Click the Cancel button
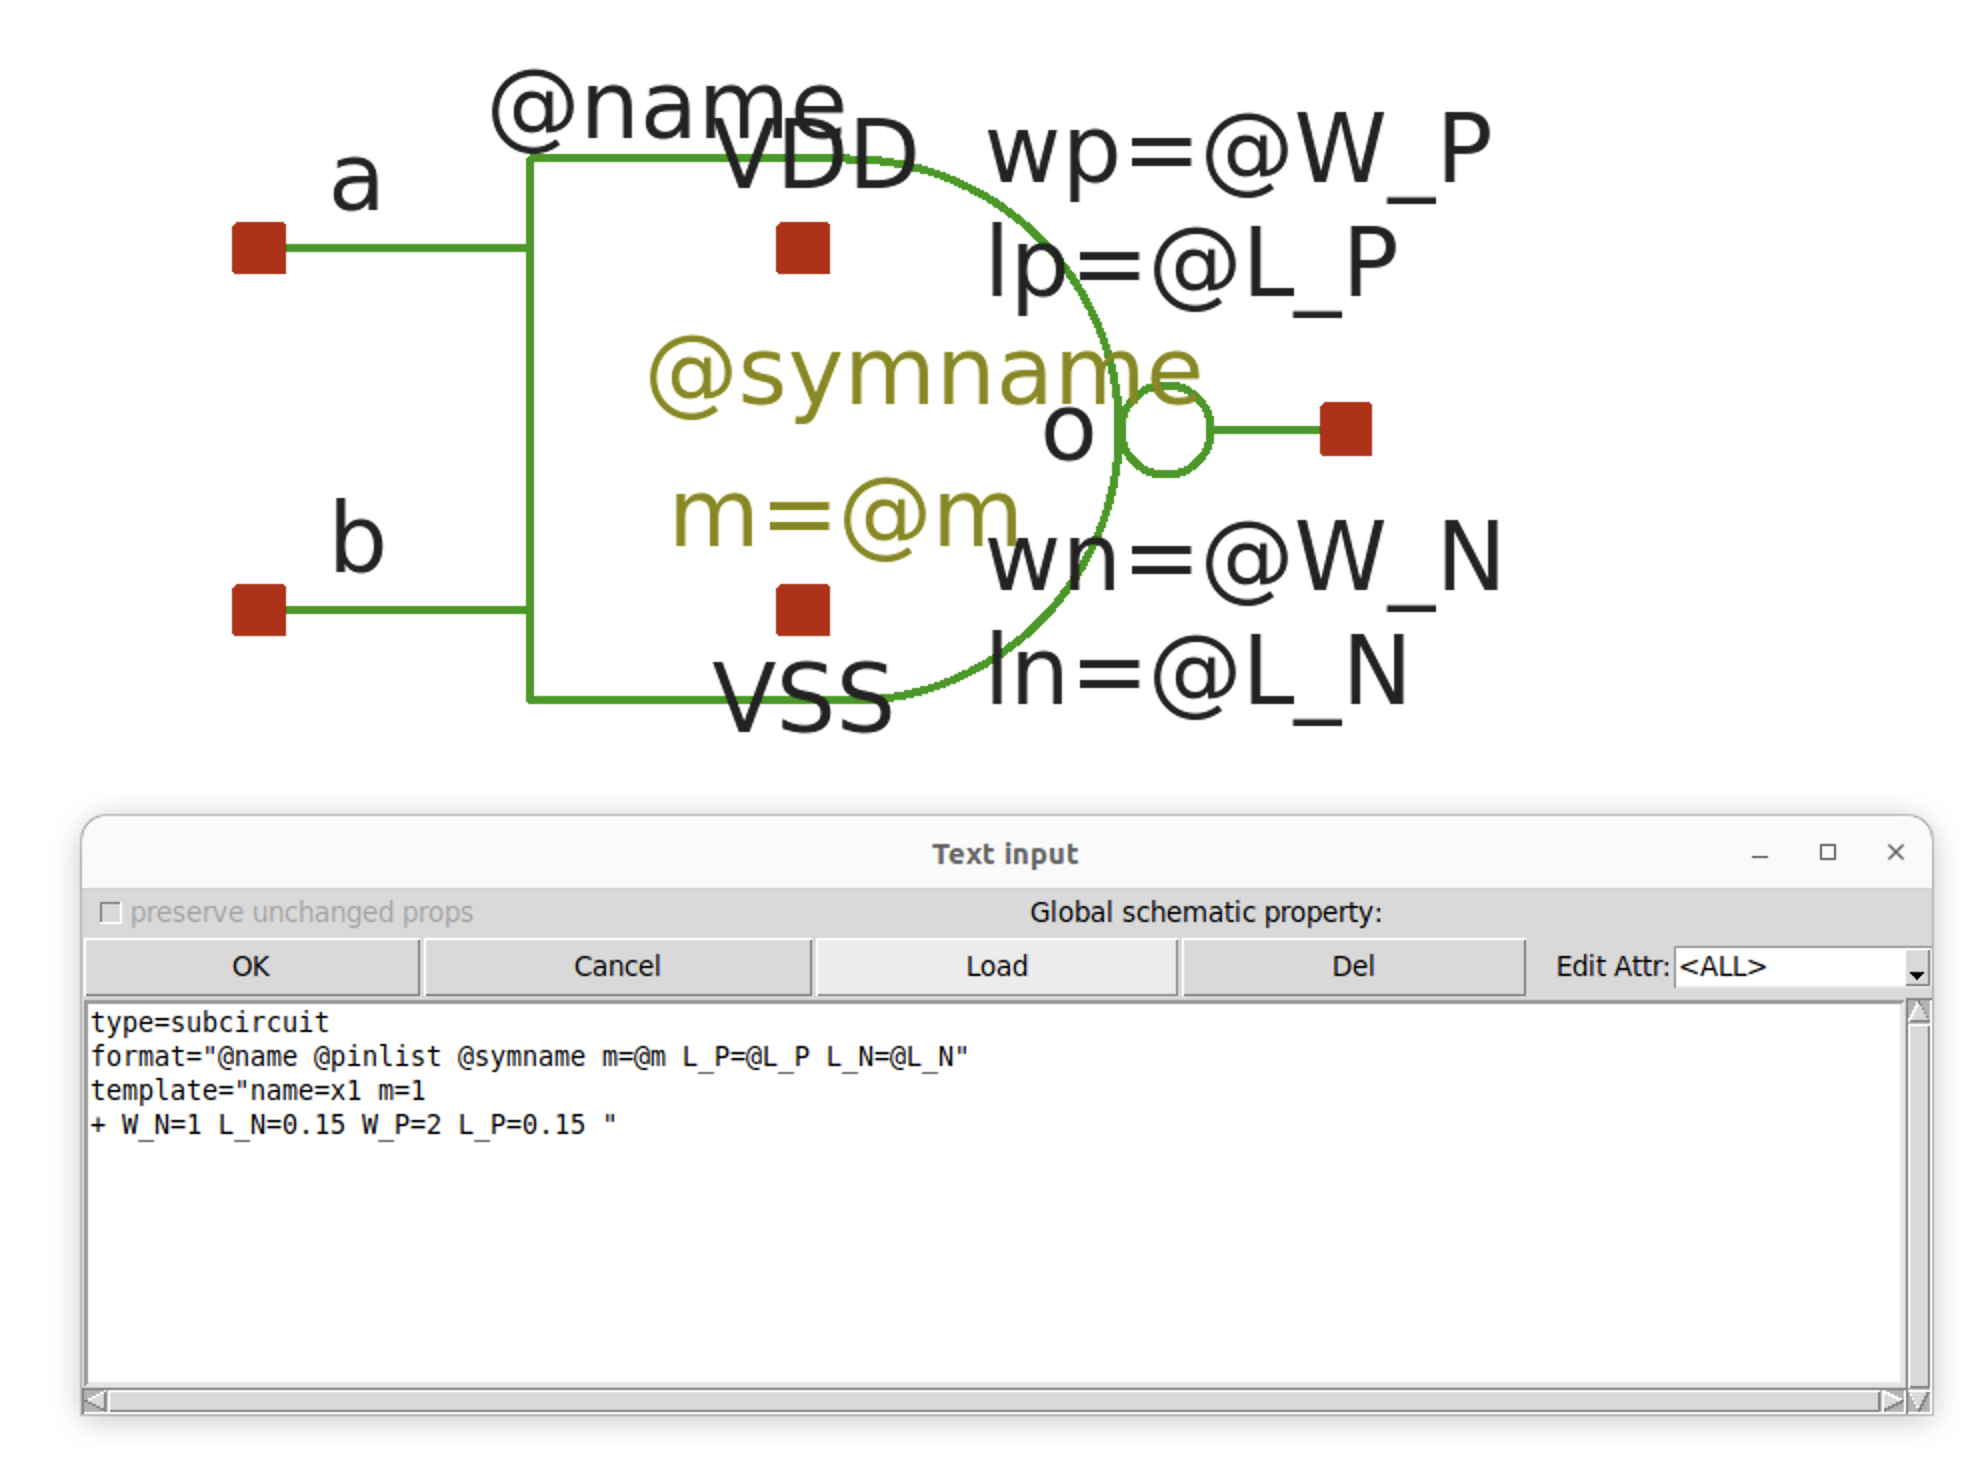The width and height of the screenshot is (1976, 1458). click(617, 966)
